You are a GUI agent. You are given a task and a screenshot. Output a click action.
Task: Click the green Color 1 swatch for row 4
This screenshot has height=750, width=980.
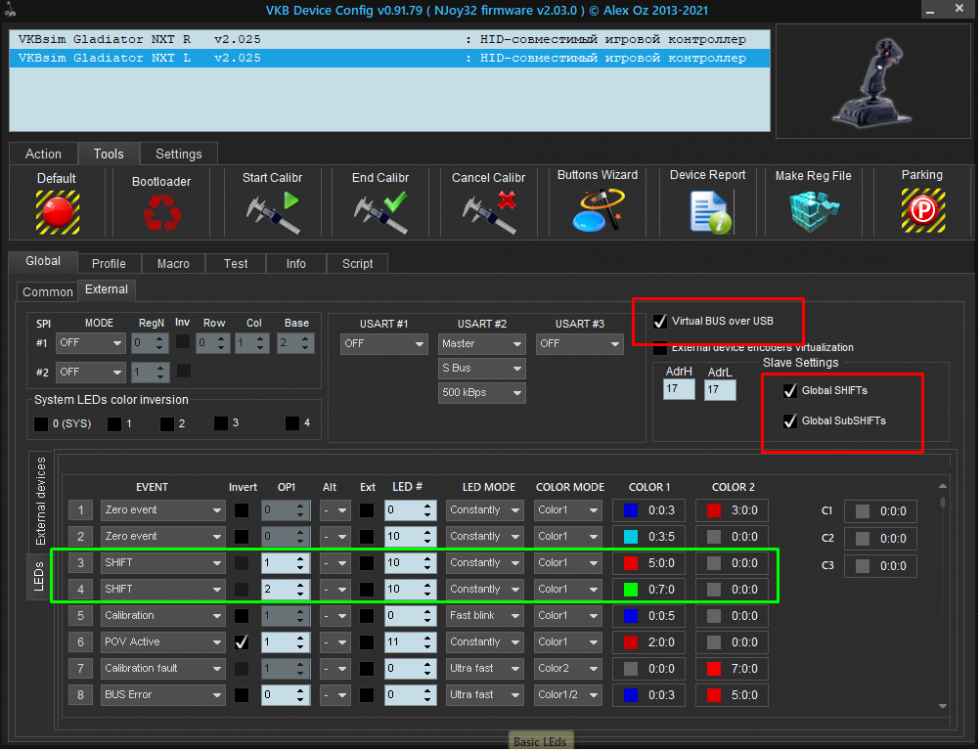coord(630,589)
